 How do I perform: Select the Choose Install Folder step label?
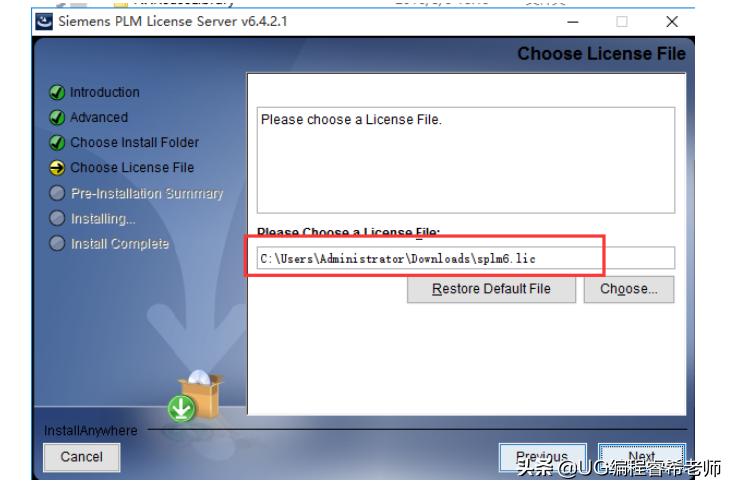135,142
